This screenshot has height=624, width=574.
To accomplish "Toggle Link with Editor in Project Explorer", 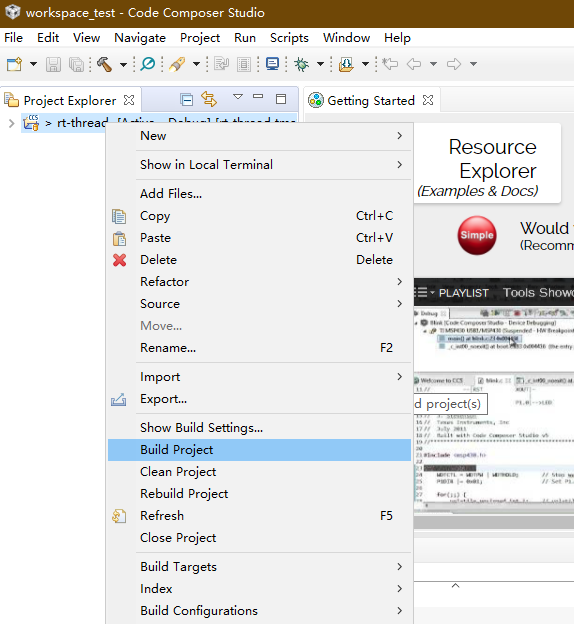I will tap(209, 99).
